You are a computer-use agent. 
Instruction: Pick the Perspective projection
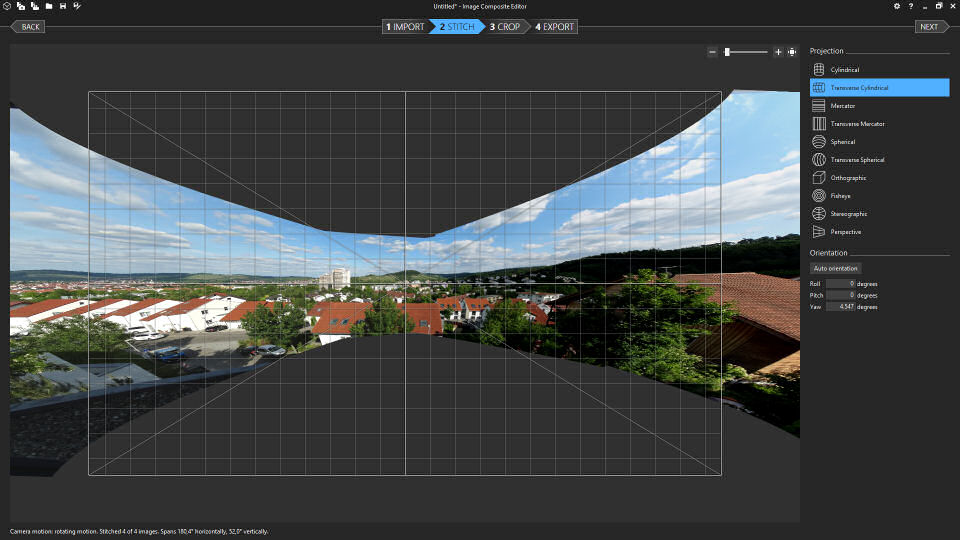point(845,232)
